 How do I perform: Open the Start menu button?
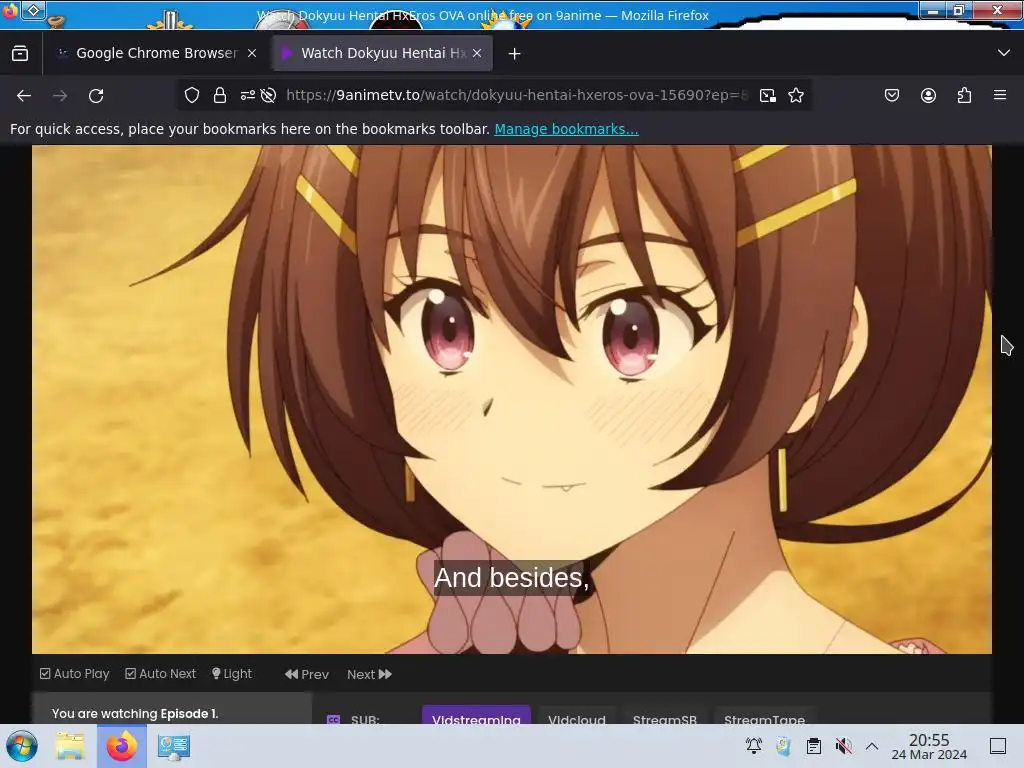[22, 746]
